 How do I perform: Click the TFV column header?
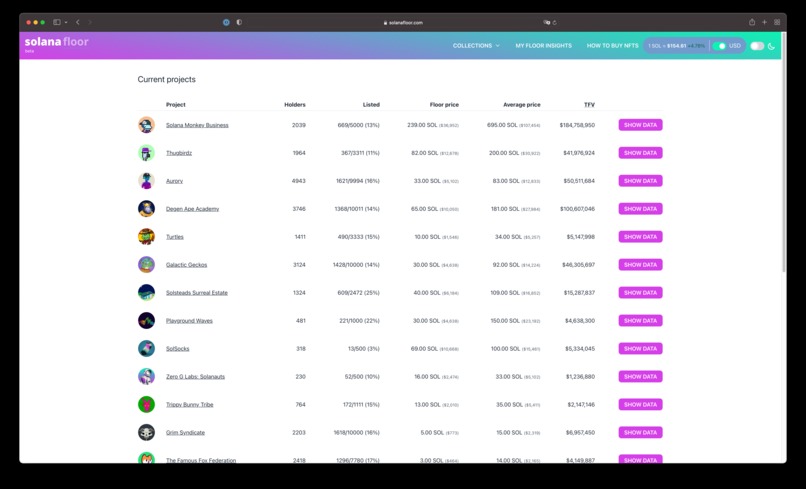click(589, 104)
